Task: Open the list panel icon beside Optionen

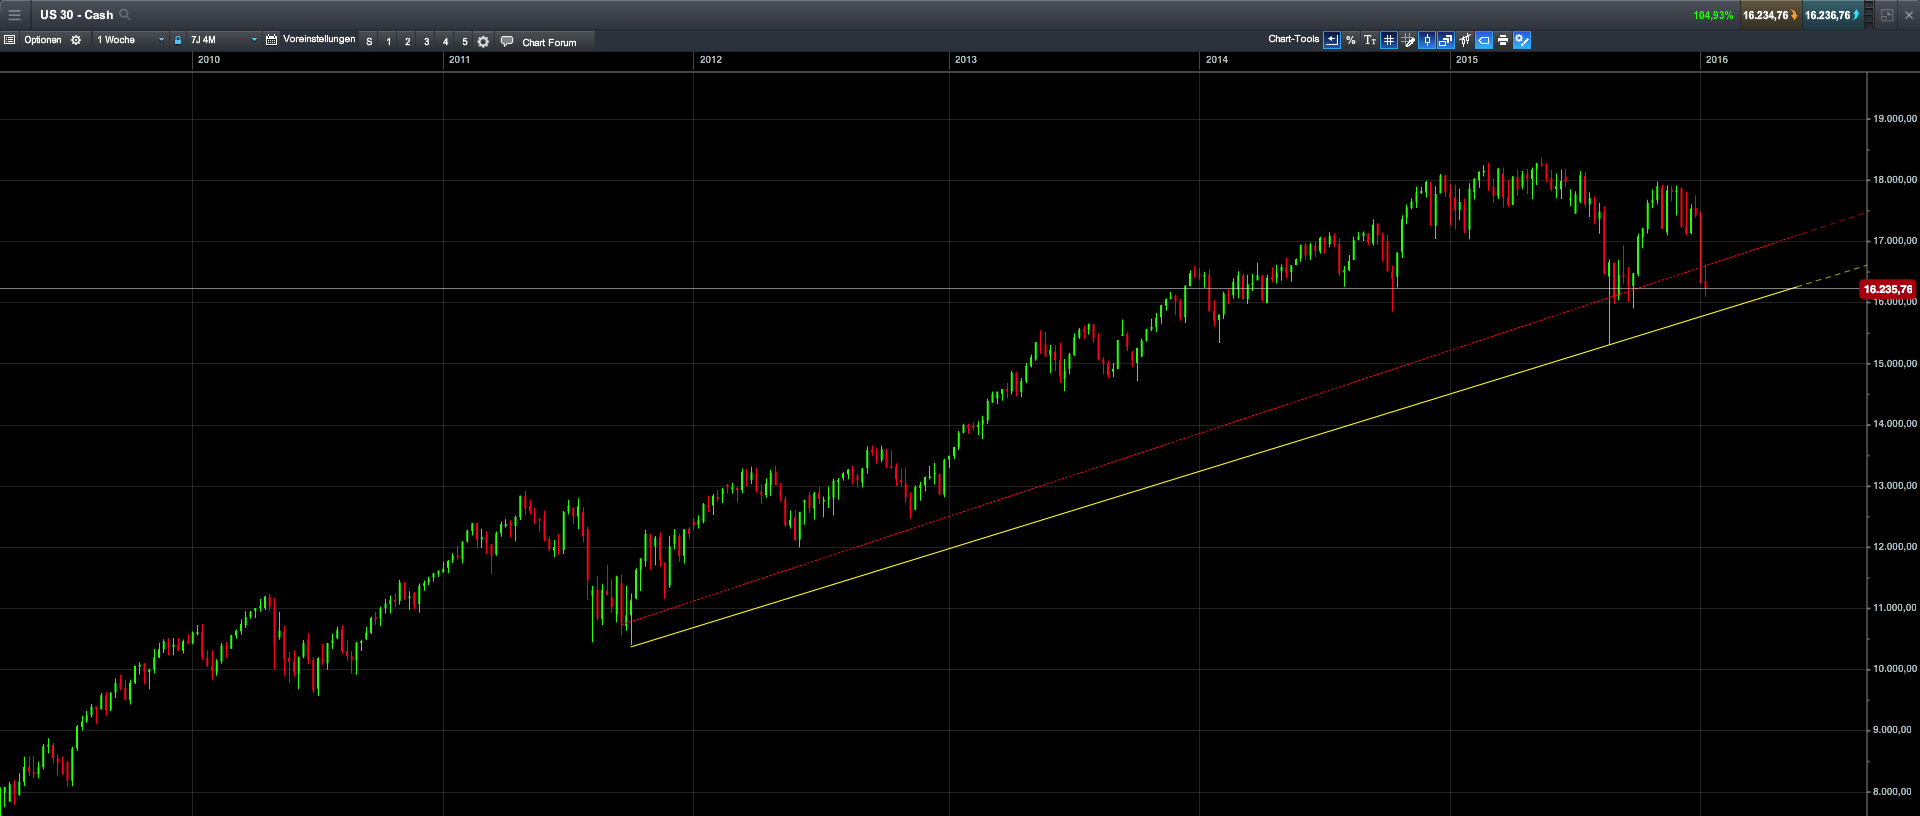Action: pyautogui.click(x=10, y=40)
